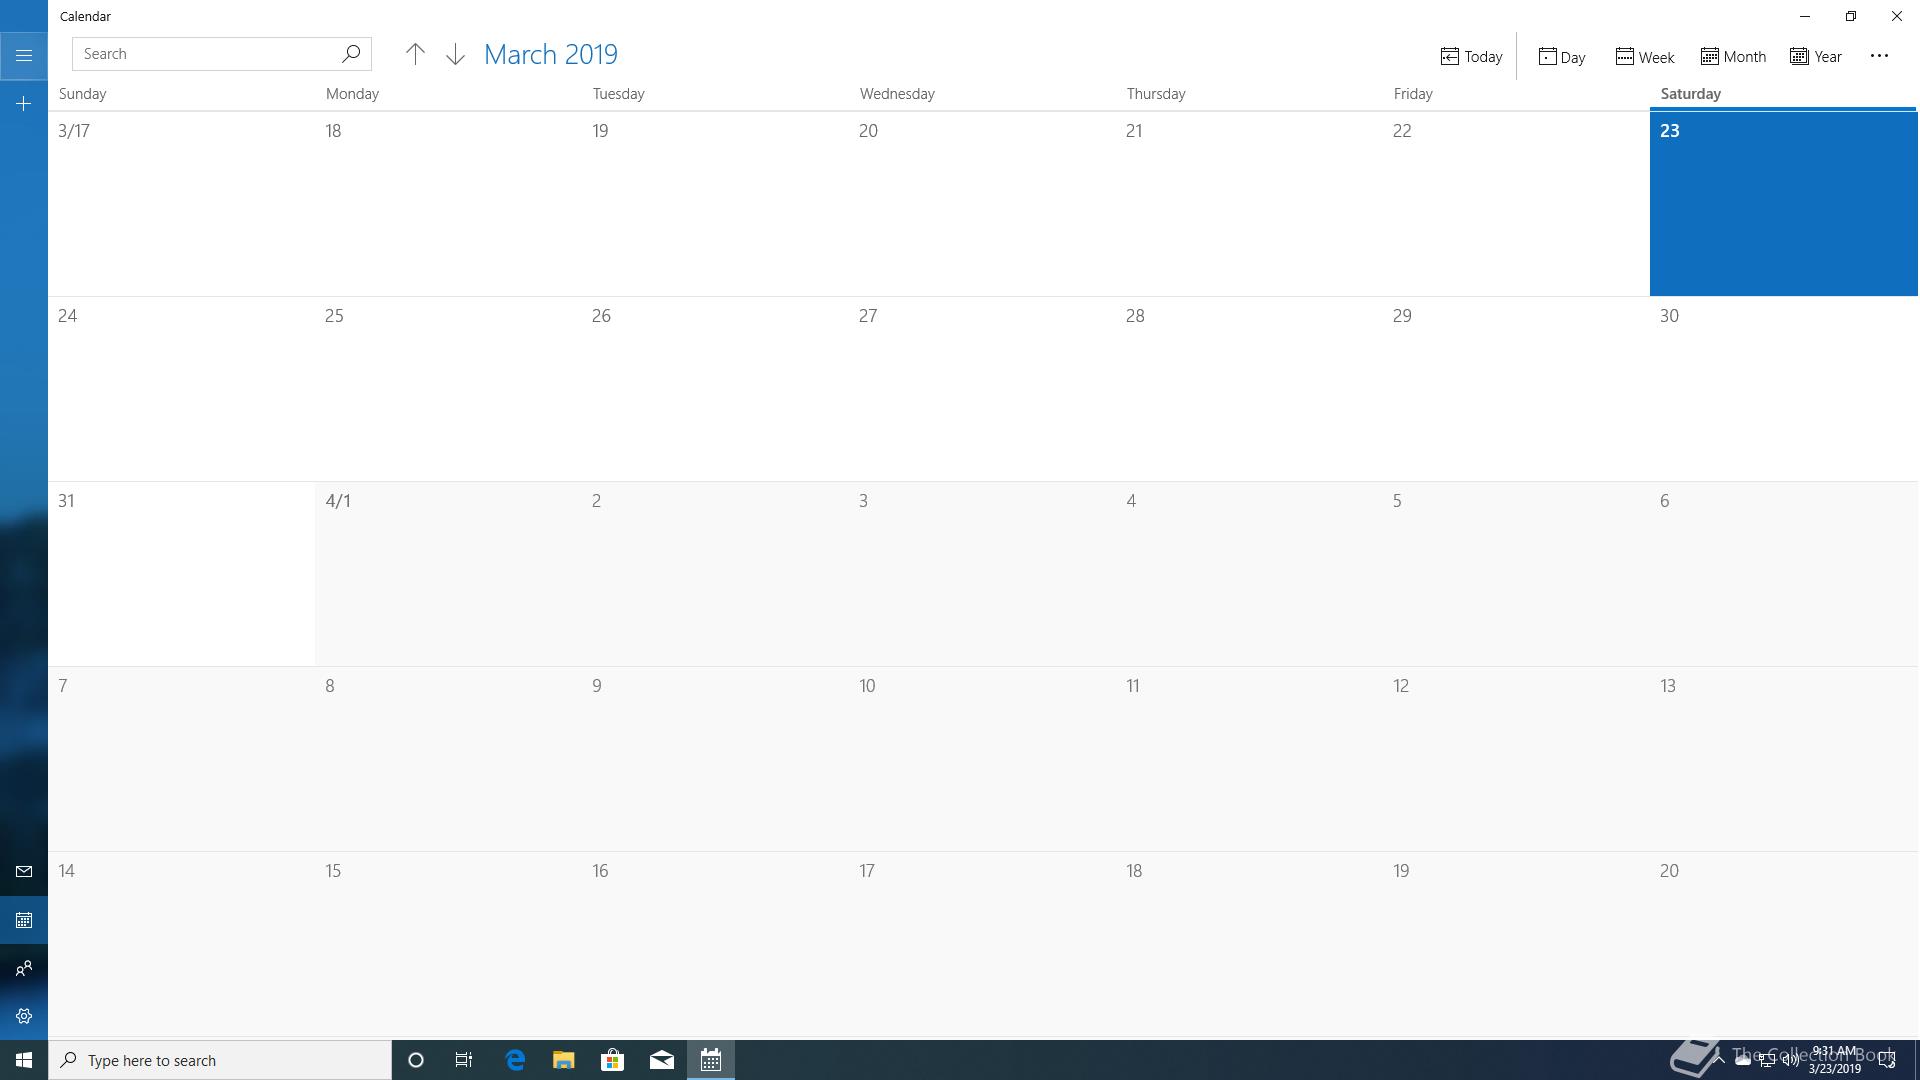Select April 20 day cell
This screenshot has height=1080, width=1920.
click(x=1783, y=944)
